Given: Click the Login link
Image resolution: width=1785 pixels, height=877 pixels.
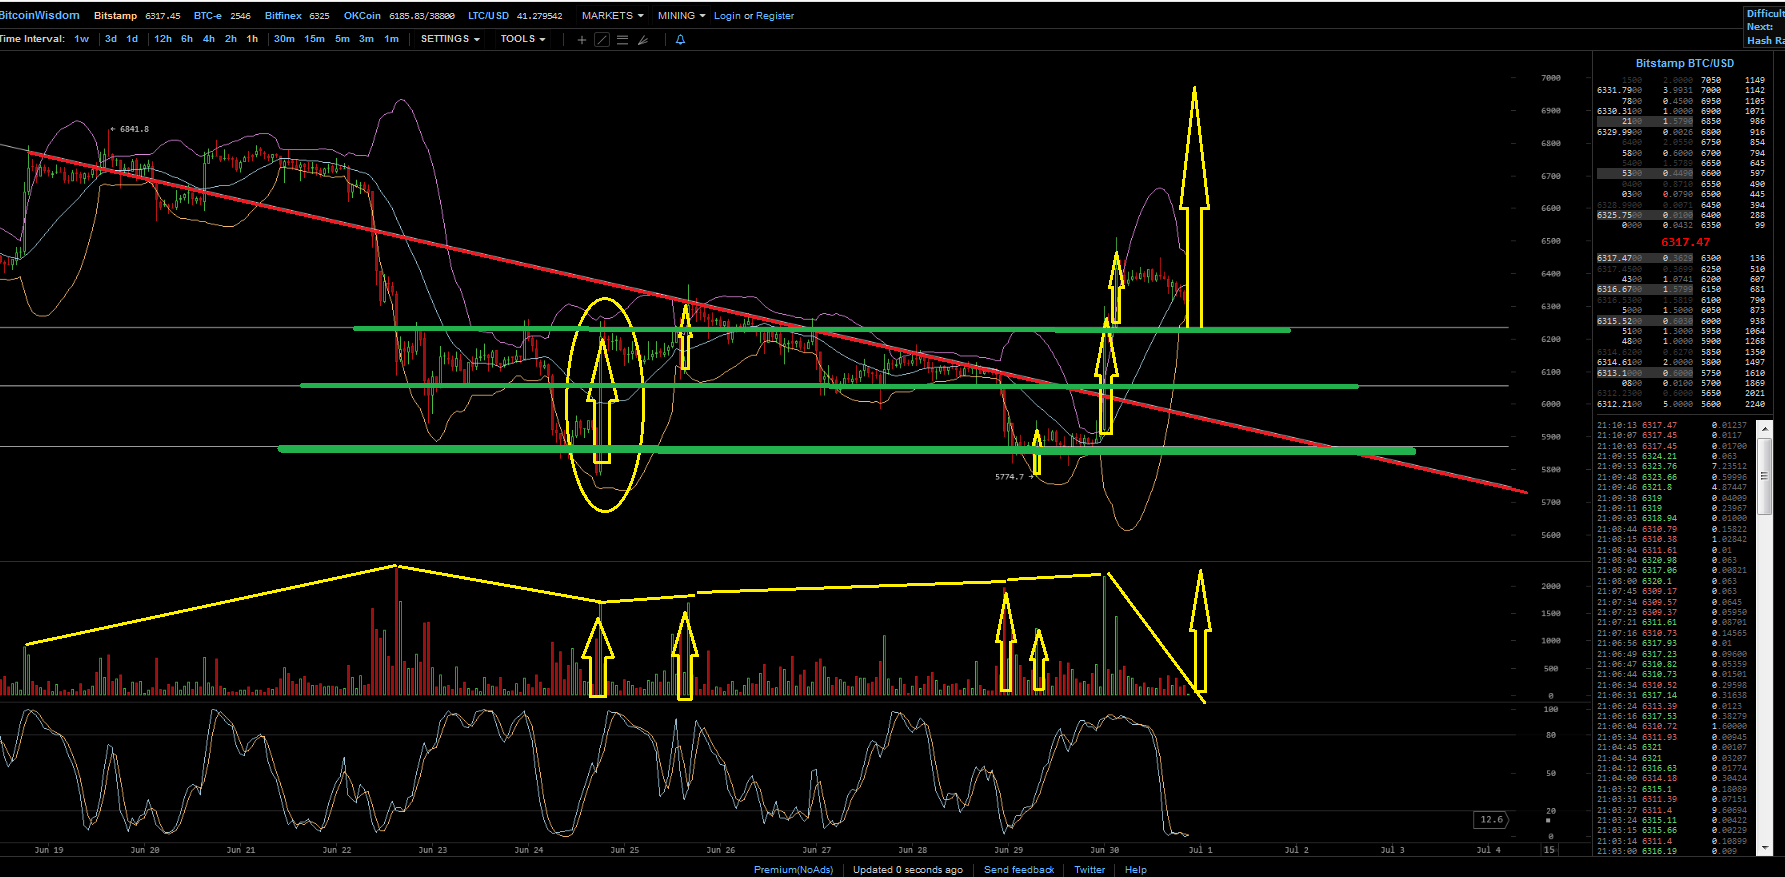Looking at the screenshot, I should [x=727, y=16].
